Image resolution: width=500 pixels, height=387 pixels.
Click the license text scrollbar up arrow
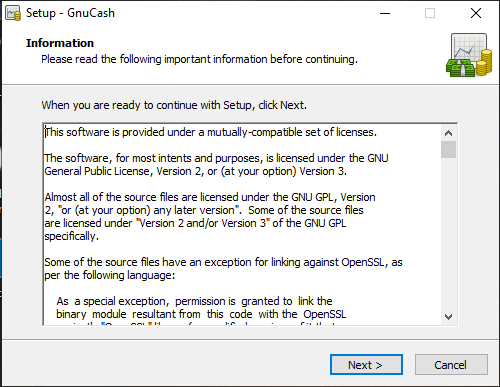point(448,133)
